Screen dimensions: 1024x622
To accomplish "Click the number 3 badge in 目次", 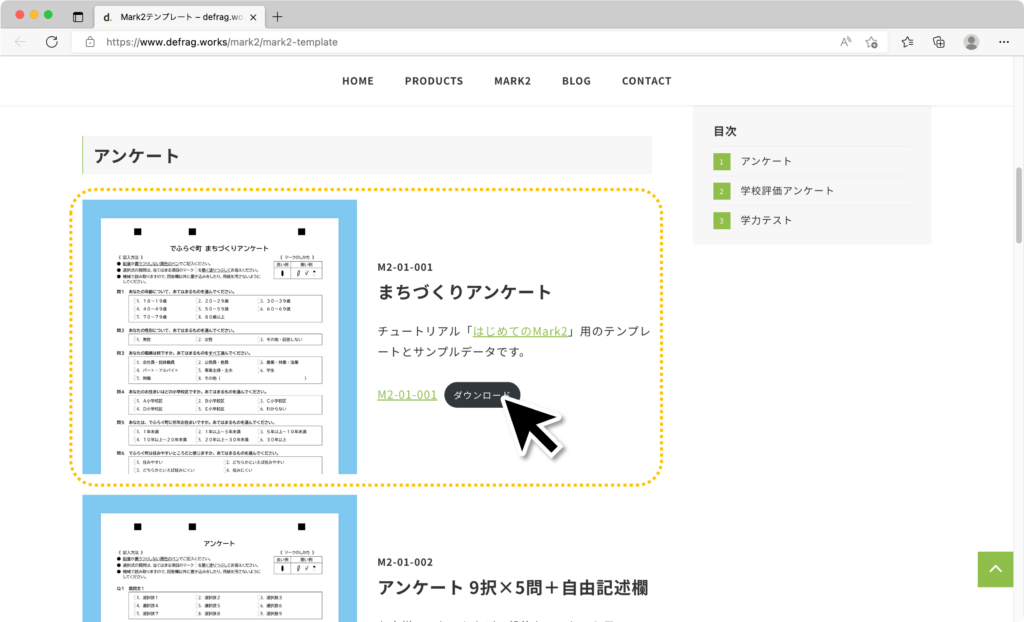I will (x=722, y=220).
